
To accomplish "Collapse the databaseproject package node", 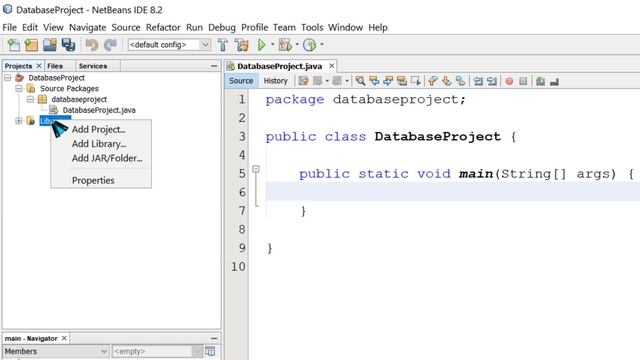I will pyautogui.click(x=30, y=99).
